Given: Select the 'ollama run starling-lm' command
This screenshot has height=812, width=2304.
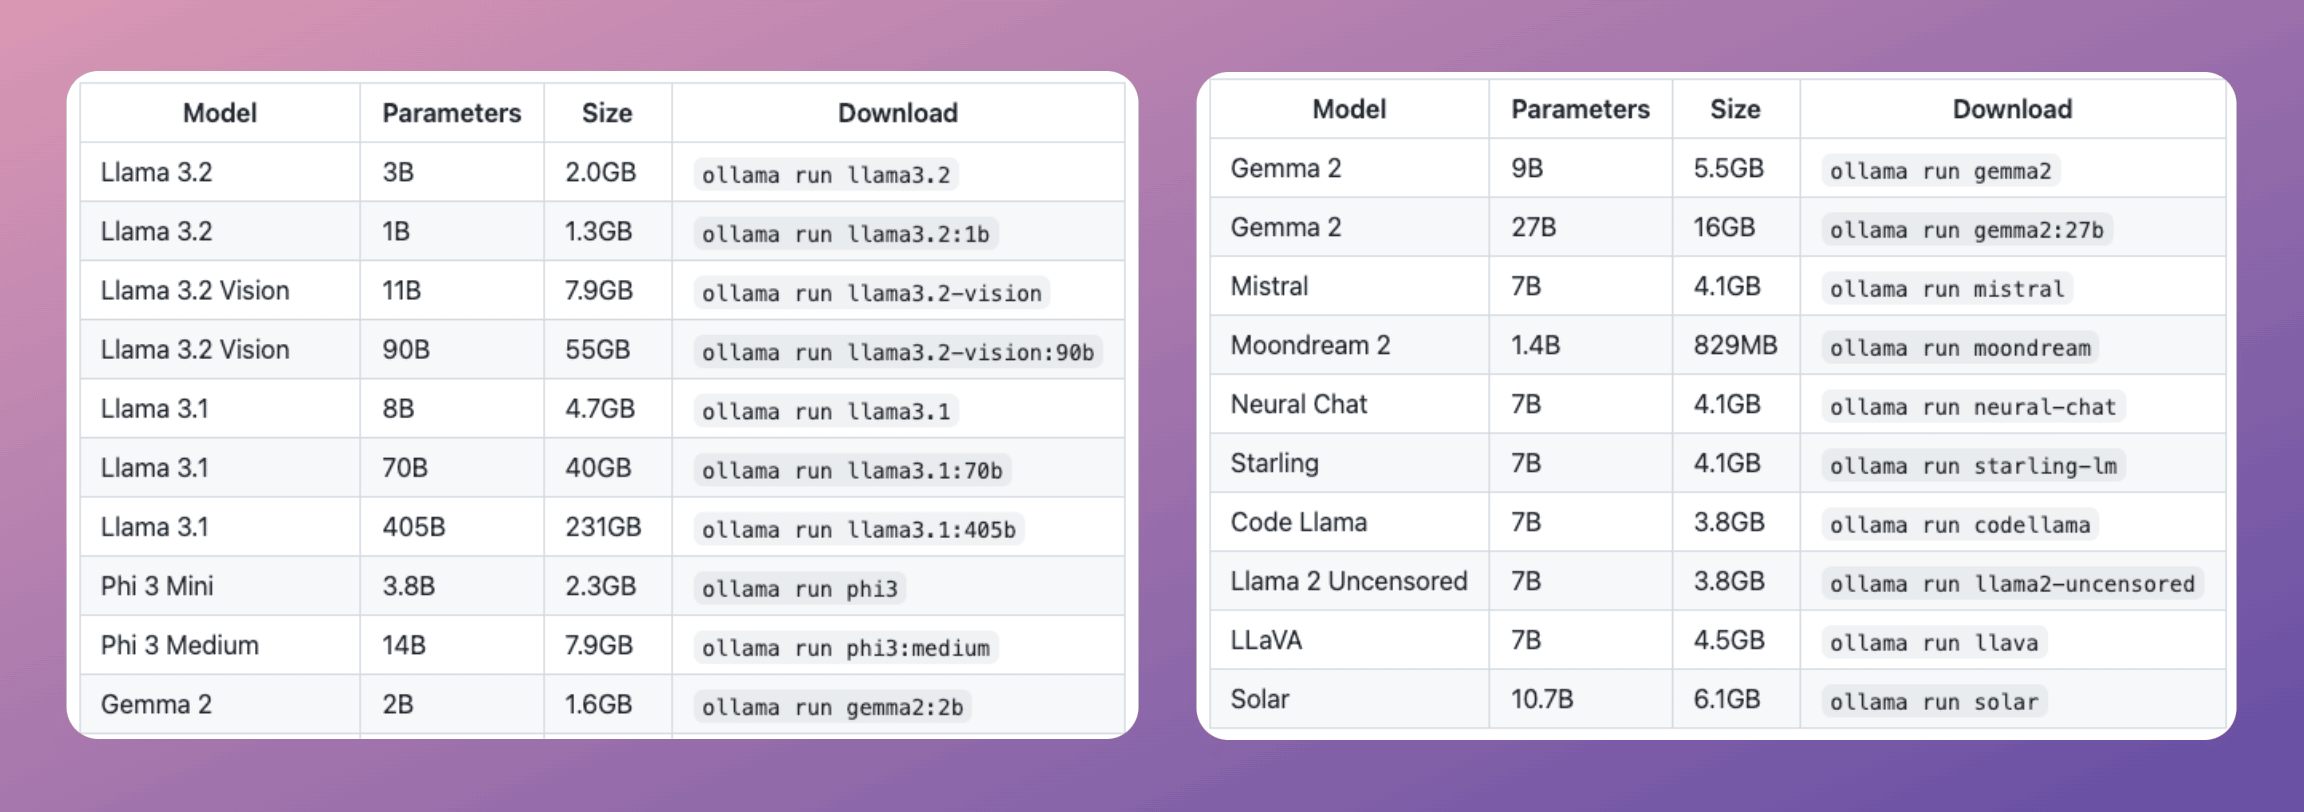Looking at the screenshot, I should pos(1973,466).
